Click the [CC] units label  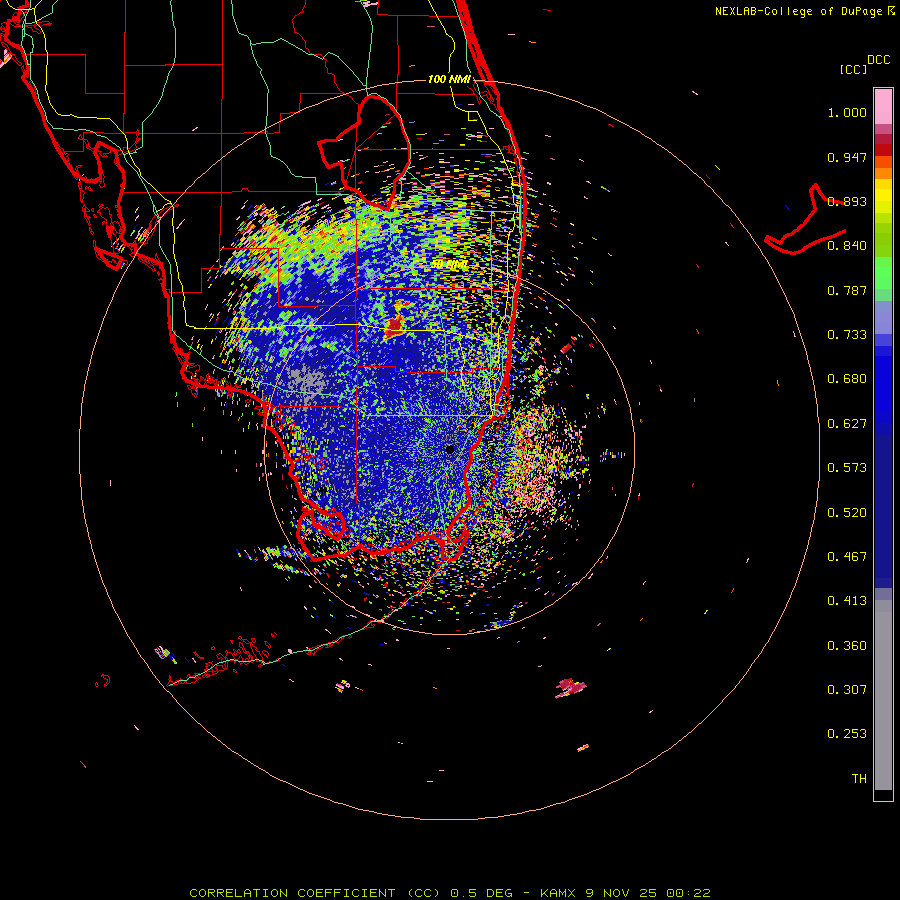[x=853, y=69]
